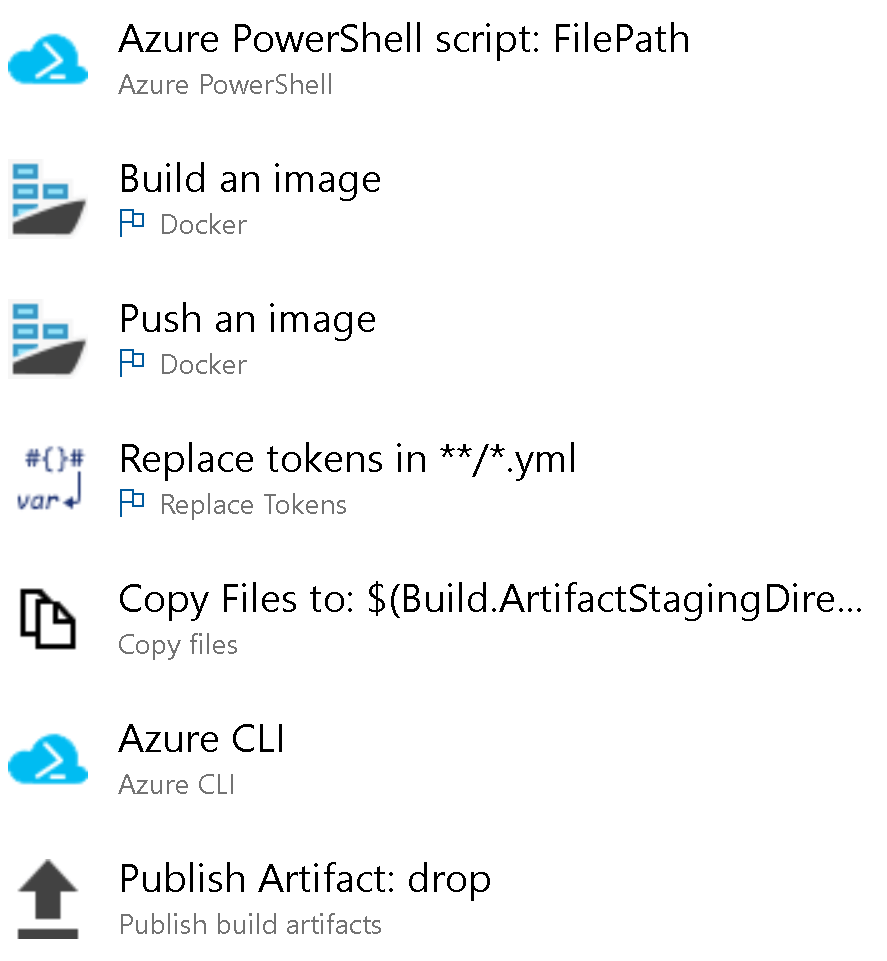Select the Build an image task title

[250, 180]
